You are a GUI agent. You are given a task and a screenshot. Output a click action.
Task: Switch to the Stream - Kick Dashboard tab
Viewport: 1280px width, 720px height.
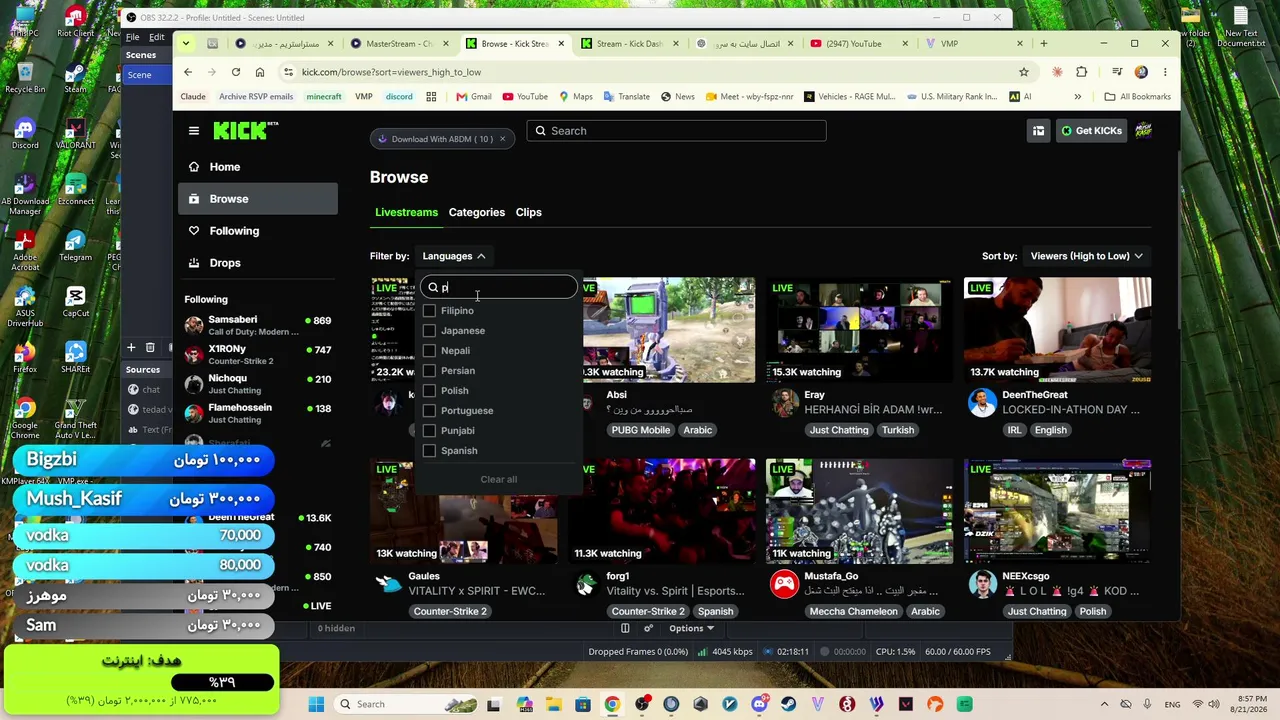(x=628, y=44)
